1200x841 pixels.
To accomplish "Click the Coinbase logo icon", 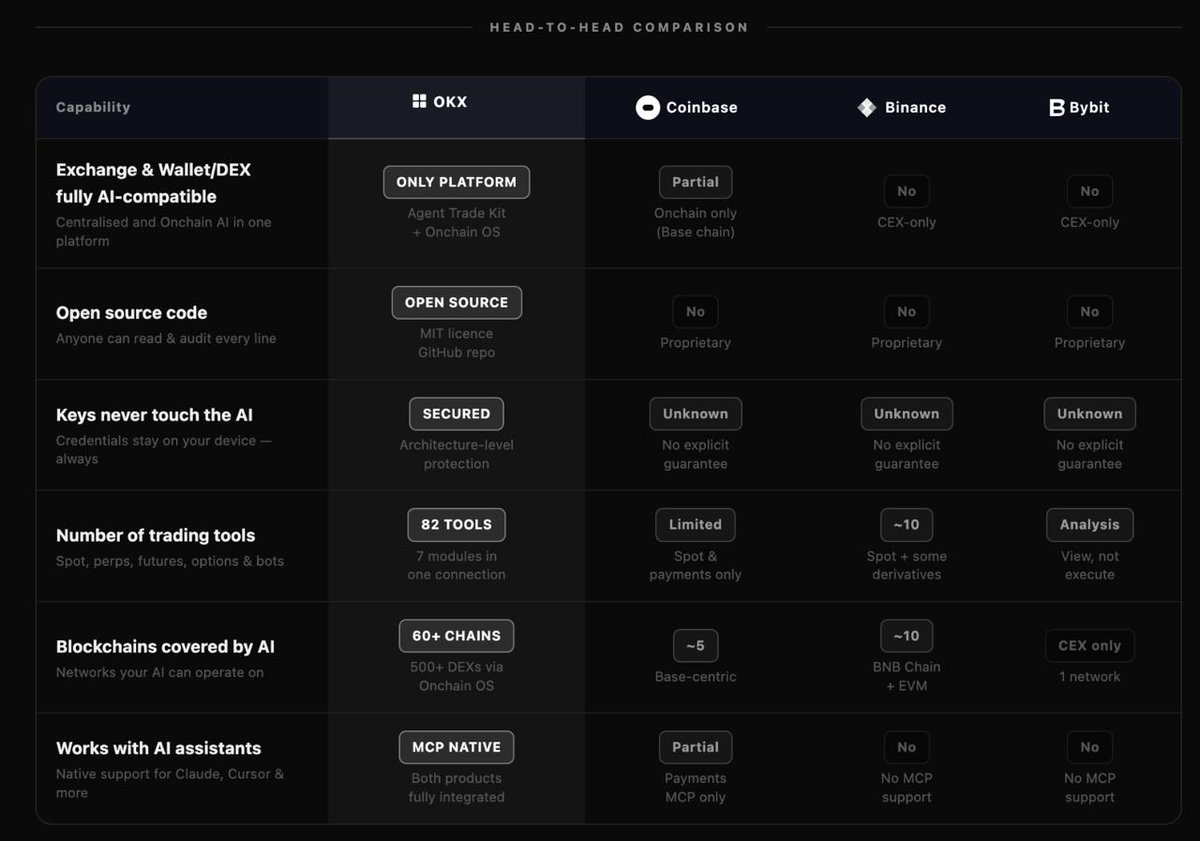I will coord(648,107).
